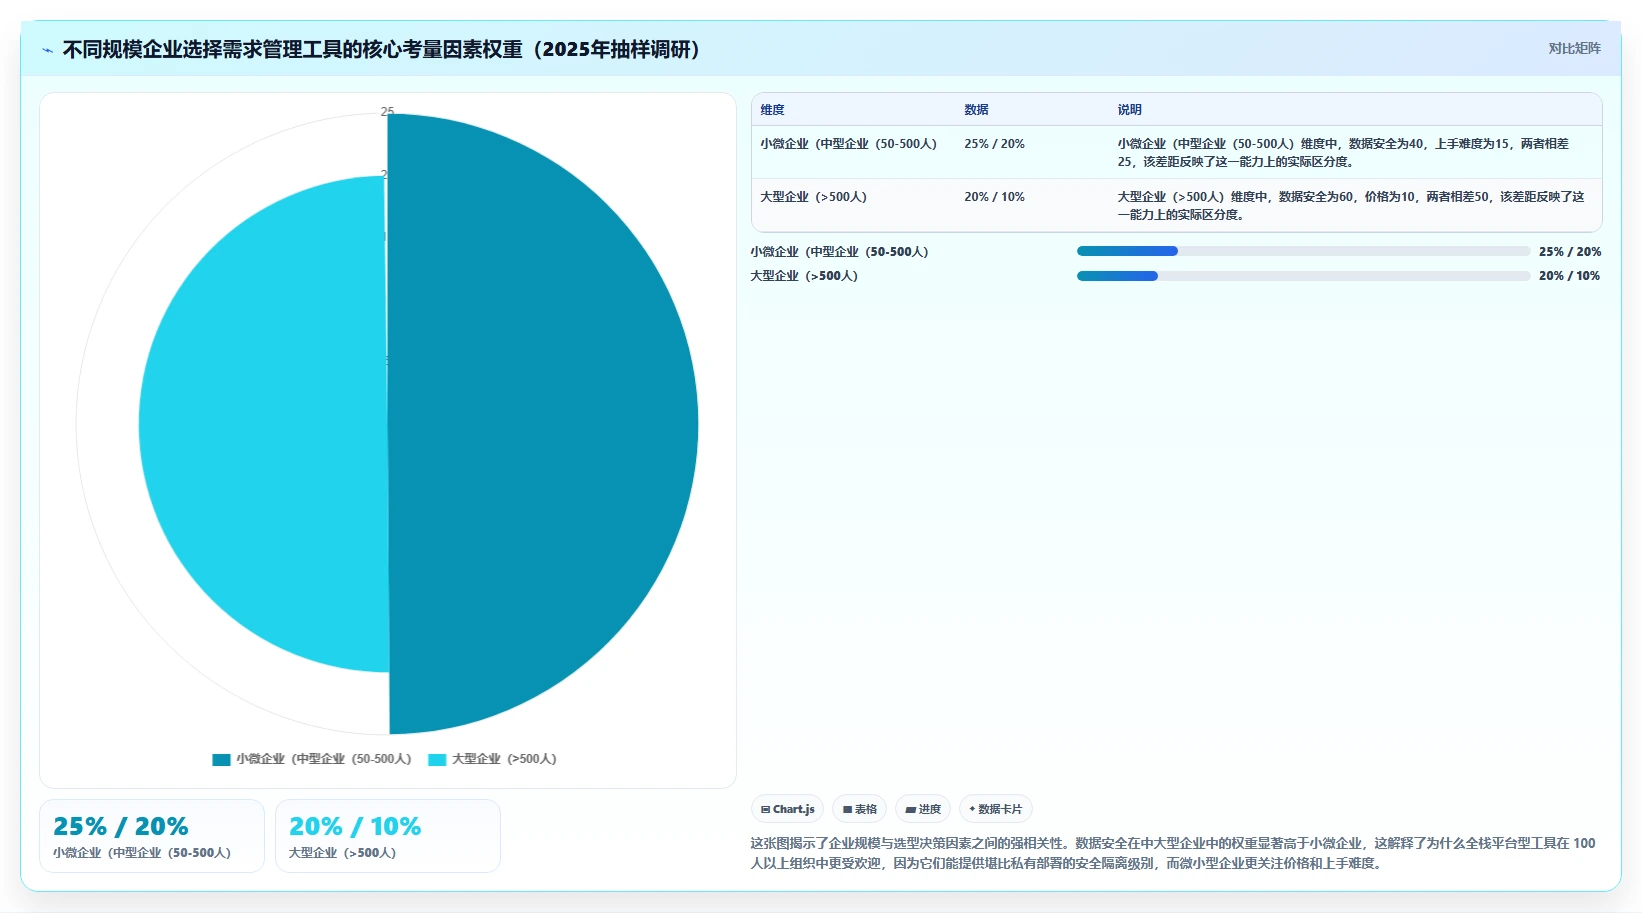Click the 大型企业（>500人） legend label text
The image size is (1642, 913).
point(504,759)
